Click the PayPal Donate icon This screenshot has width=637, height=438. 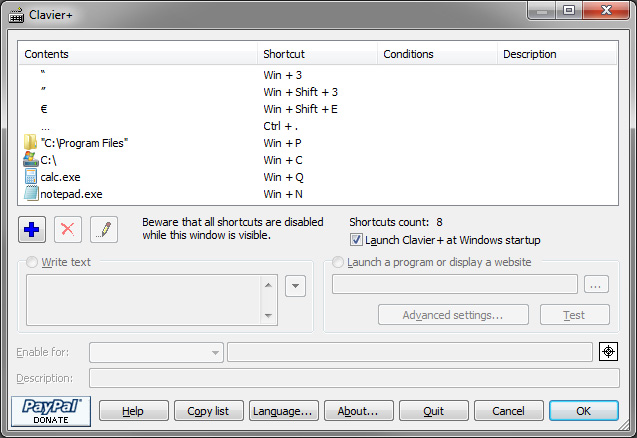coord(50,410)
